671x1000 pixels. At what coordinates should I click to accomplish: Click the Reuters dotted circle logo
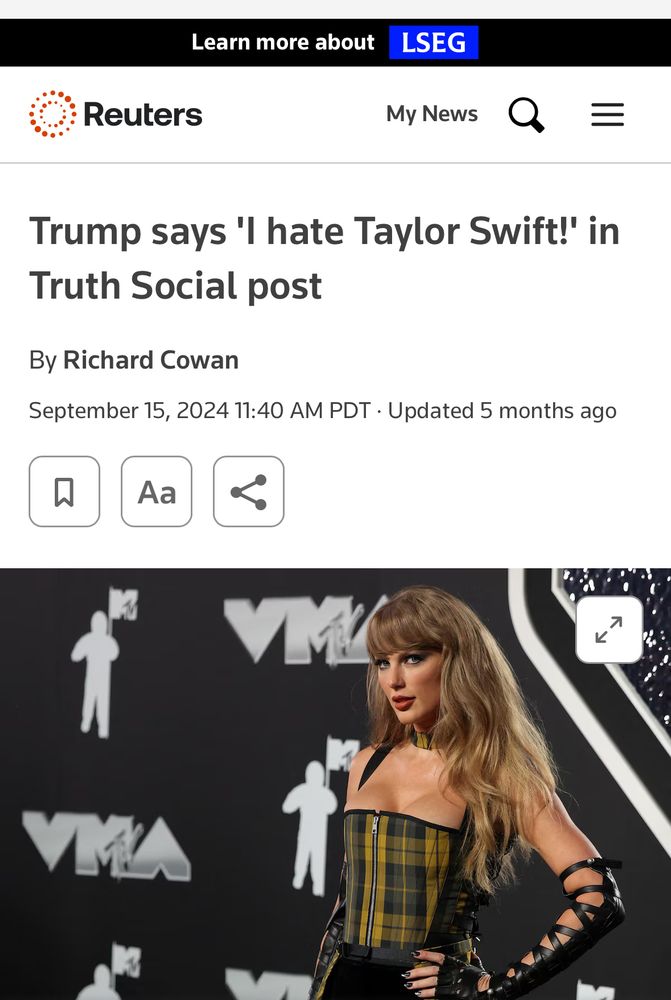52,114
